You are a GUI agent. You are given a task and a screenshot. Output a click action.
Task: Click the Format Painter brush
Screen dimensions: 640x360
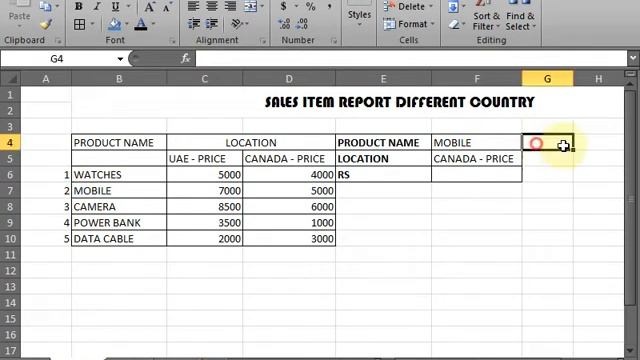[x=46, y=24]
